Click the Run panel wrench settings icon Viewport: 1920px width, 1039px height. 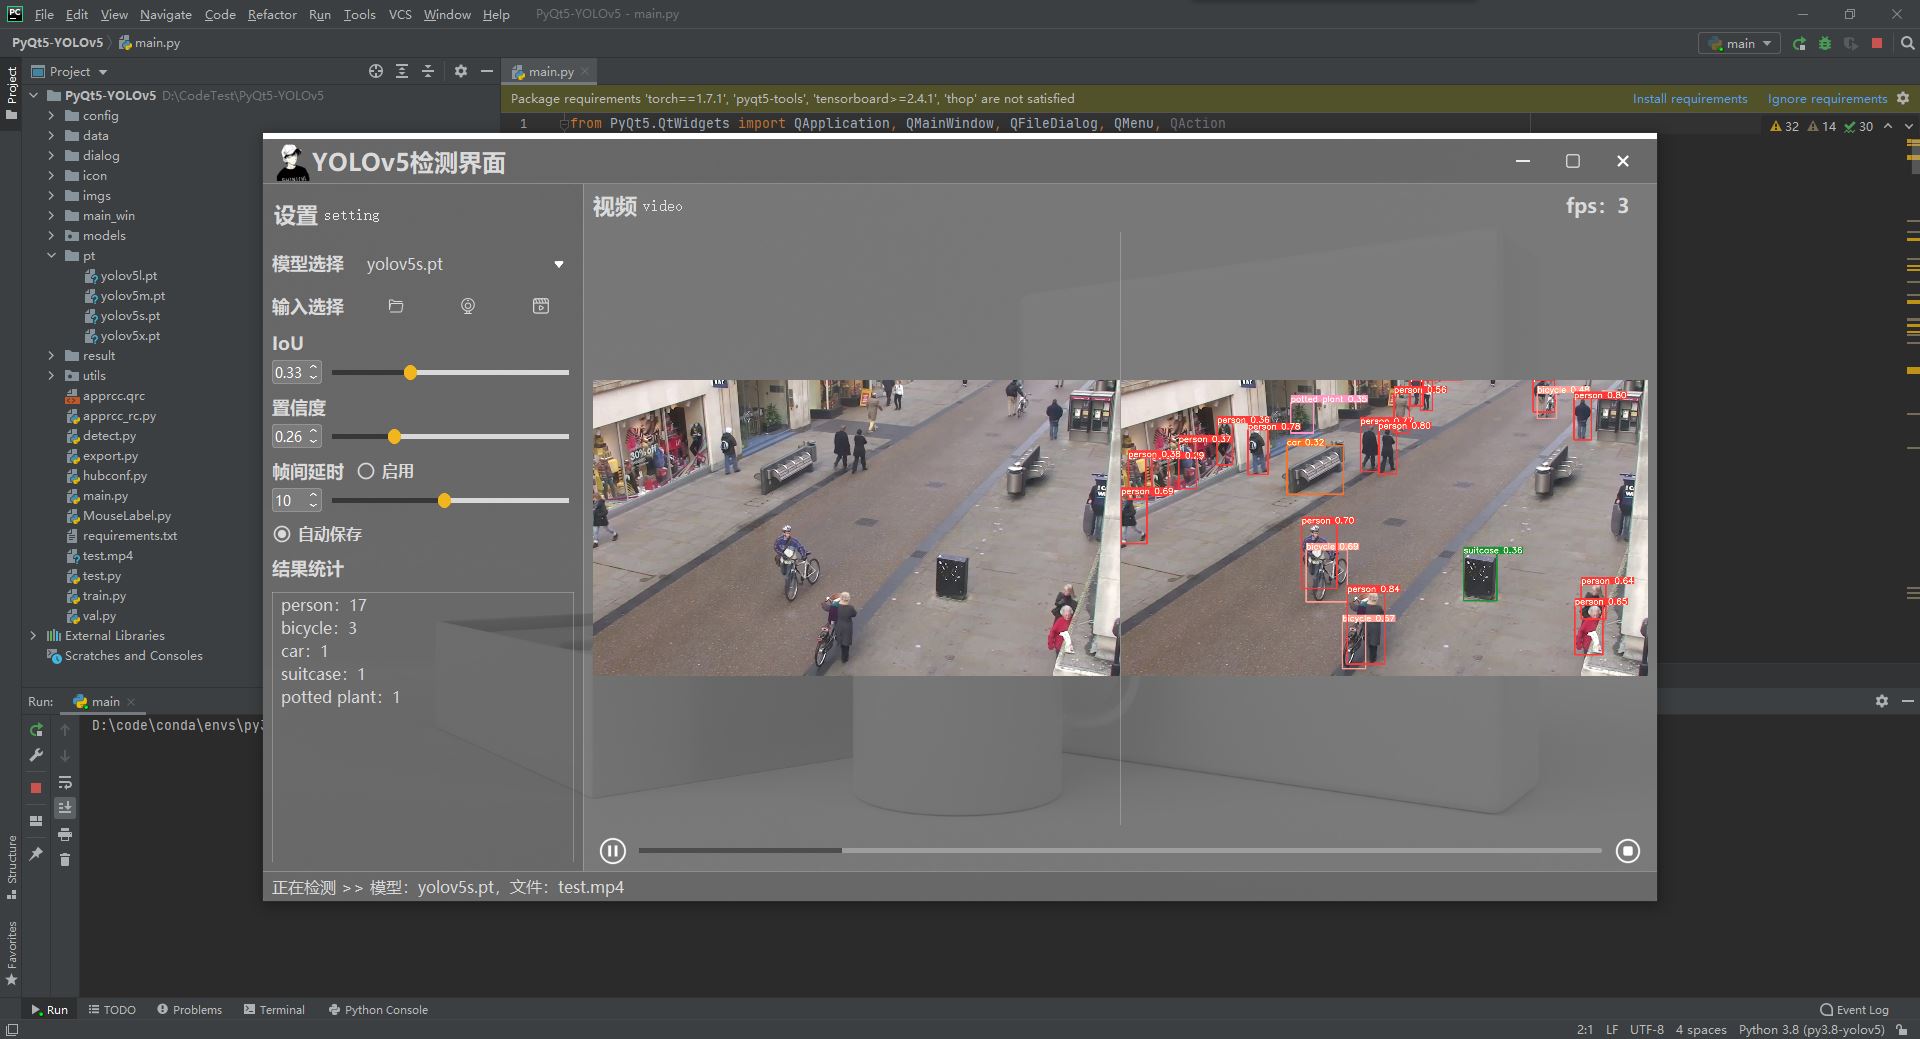36,755
